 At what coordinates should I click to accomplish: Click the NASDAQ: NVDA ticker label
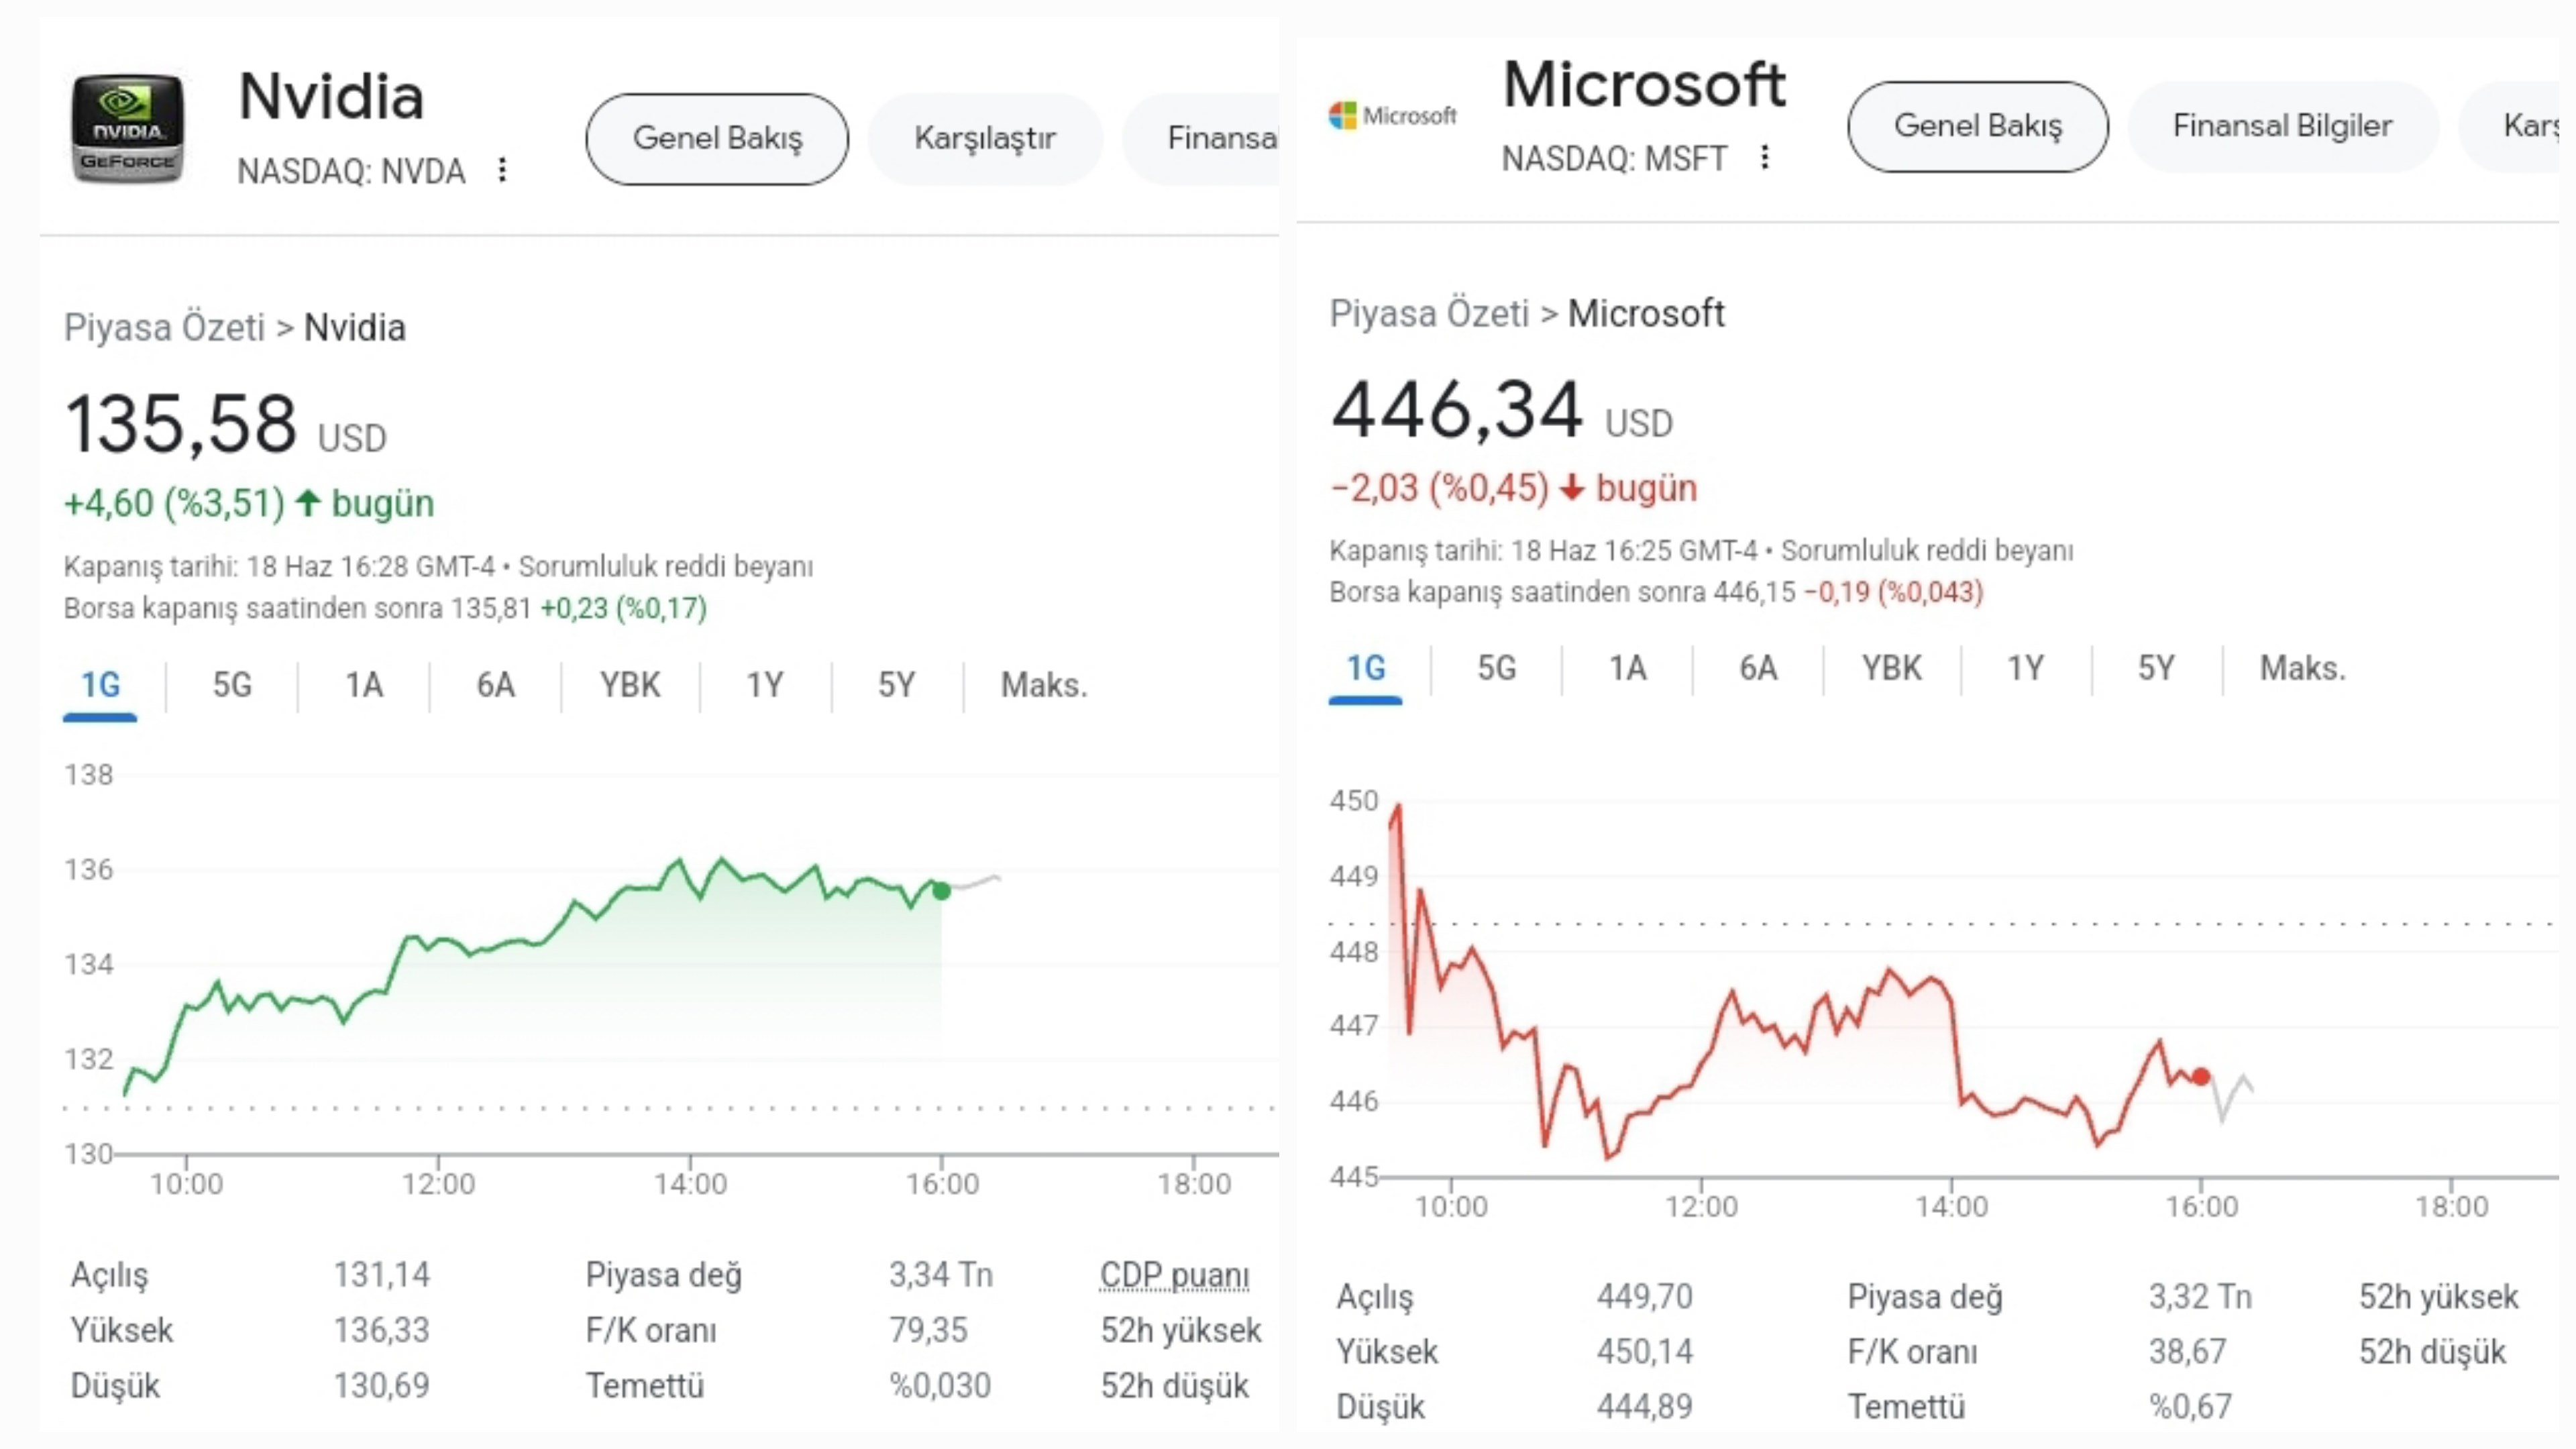[351, 172]
